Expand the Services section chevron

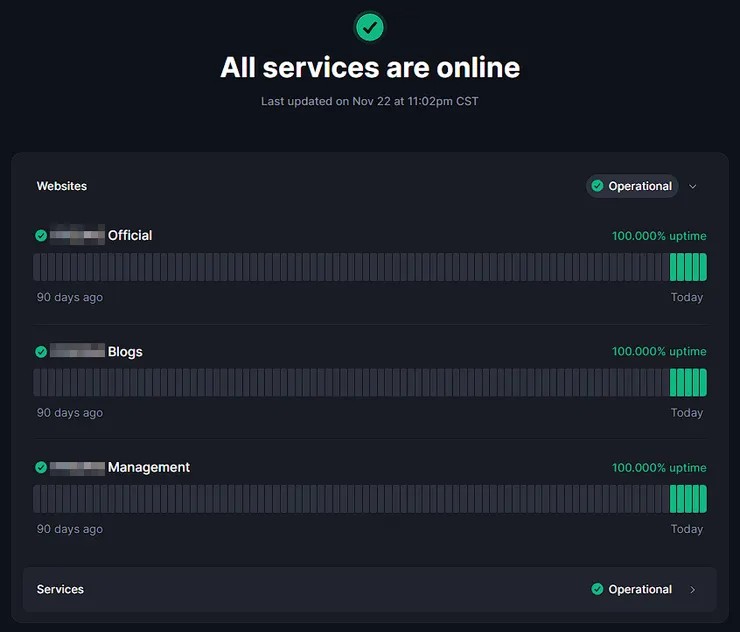pos(693,589)
